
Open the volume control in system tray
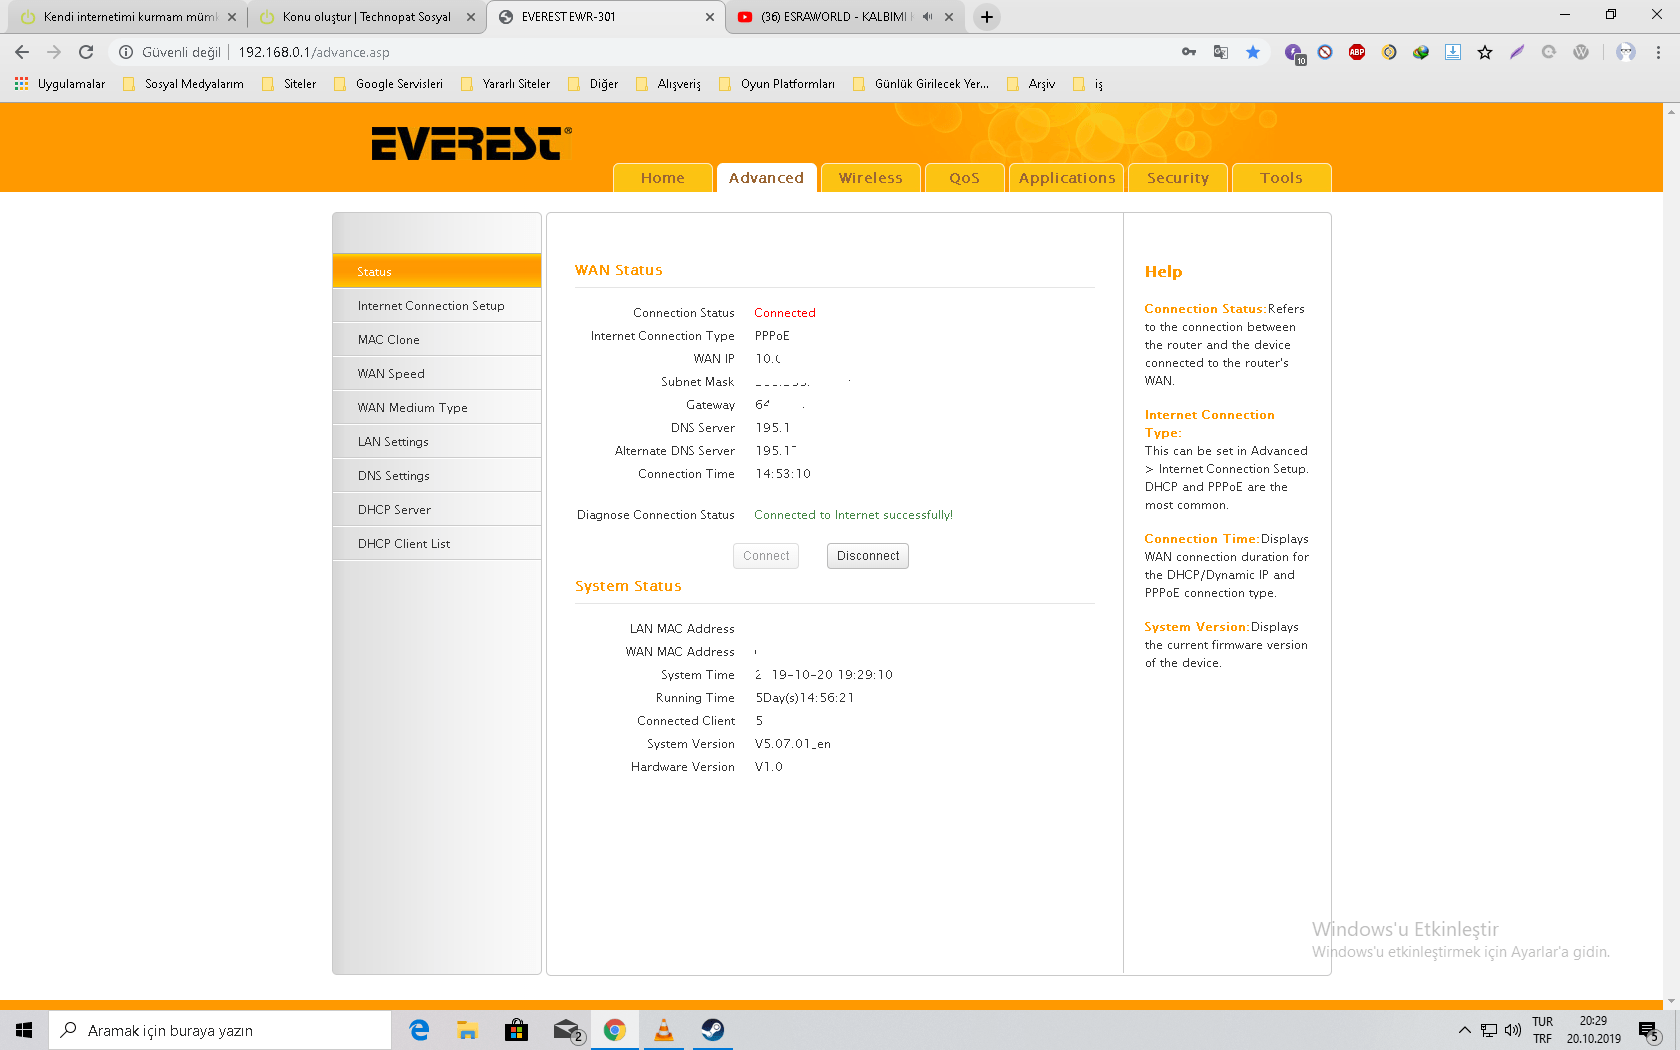coord(1513,1030)
